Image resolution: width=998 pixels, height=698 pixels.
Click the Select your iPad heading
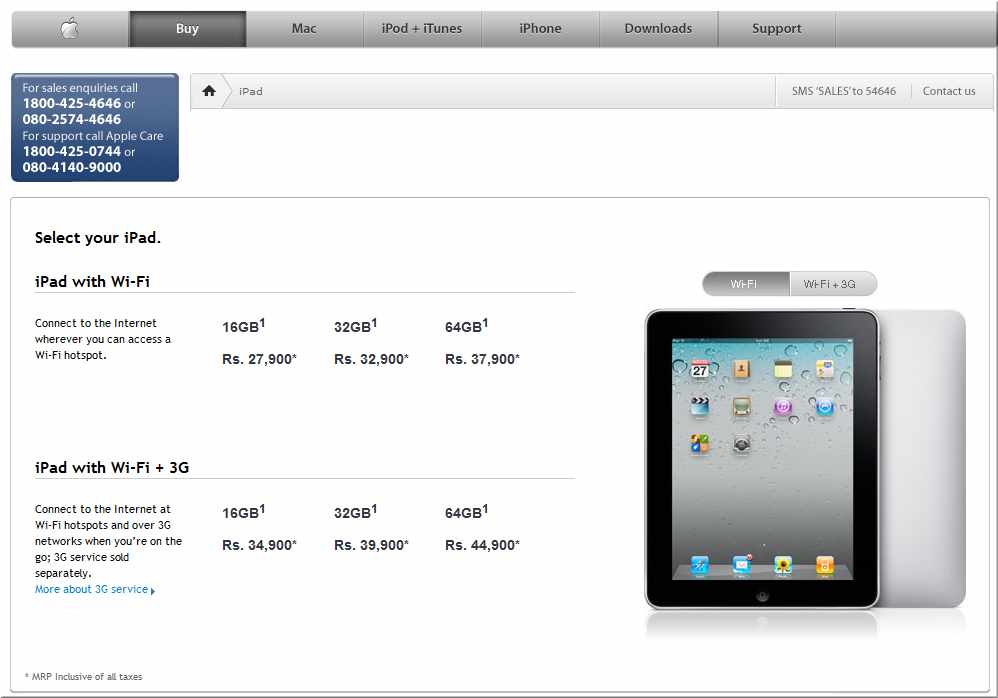point(97,238)
